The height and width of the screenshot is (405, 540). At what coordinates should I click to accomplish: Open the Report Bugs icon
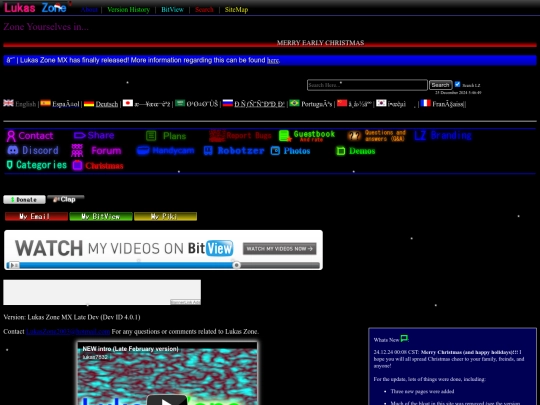coord(240,136)
